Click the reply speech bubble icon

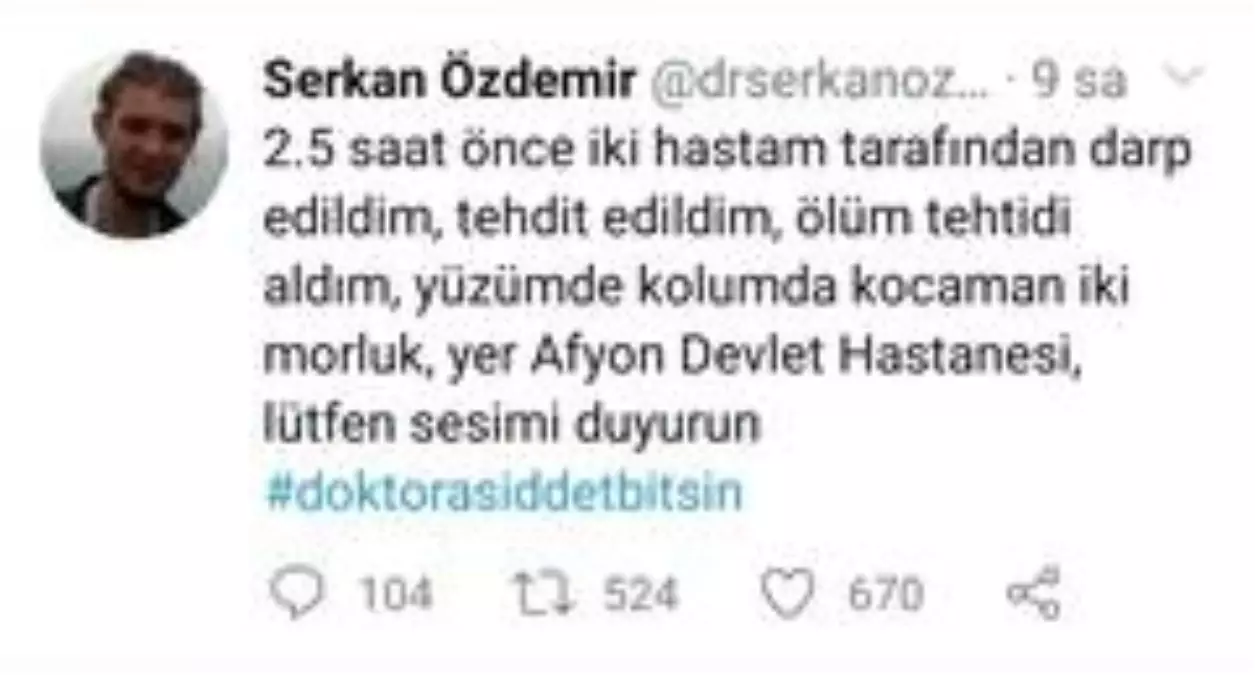click(299, 594)
